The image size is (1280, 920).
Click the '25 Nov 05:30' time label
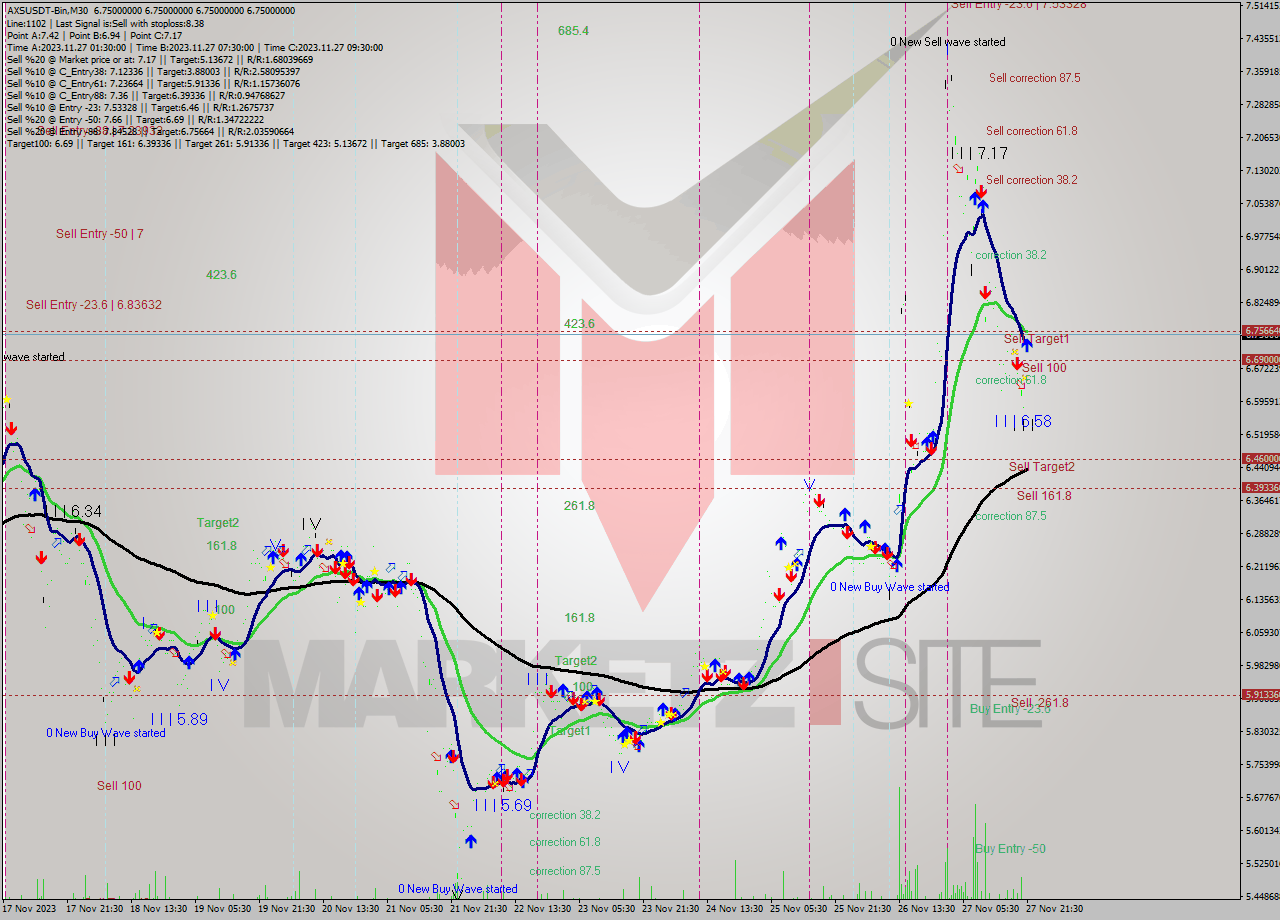click(x=799, y=909)
